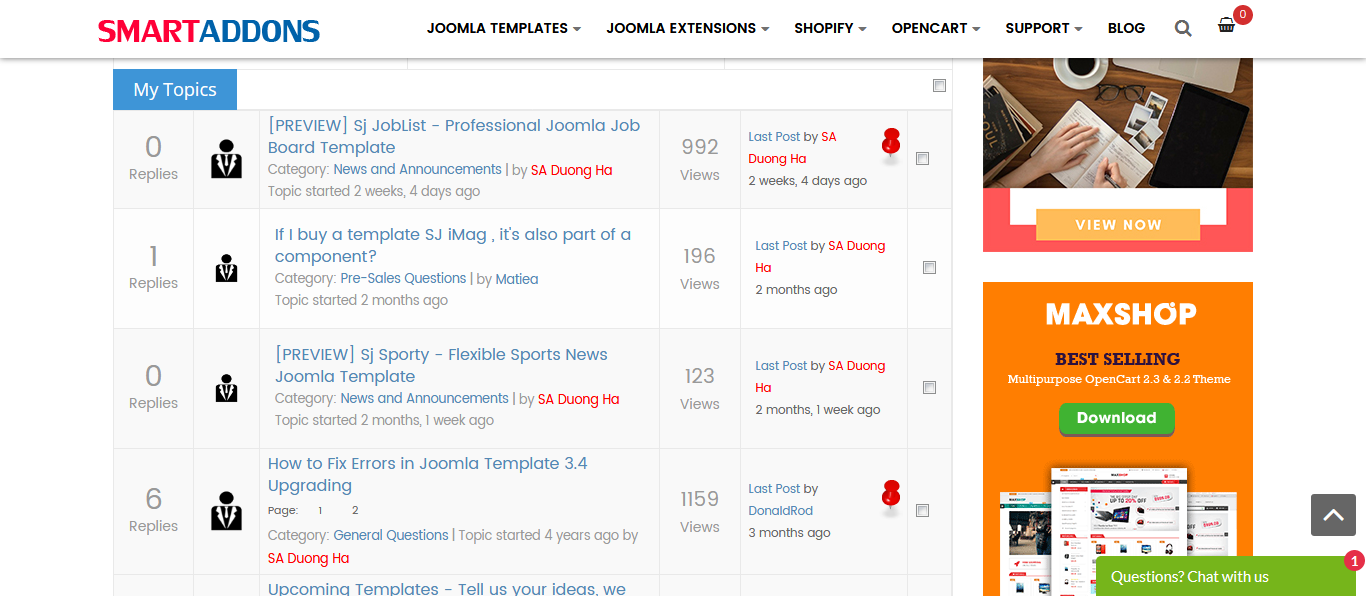The height and width of the screenshot is (596, 1366).
Task: Open author Matiea's profile
Action: 517,279
